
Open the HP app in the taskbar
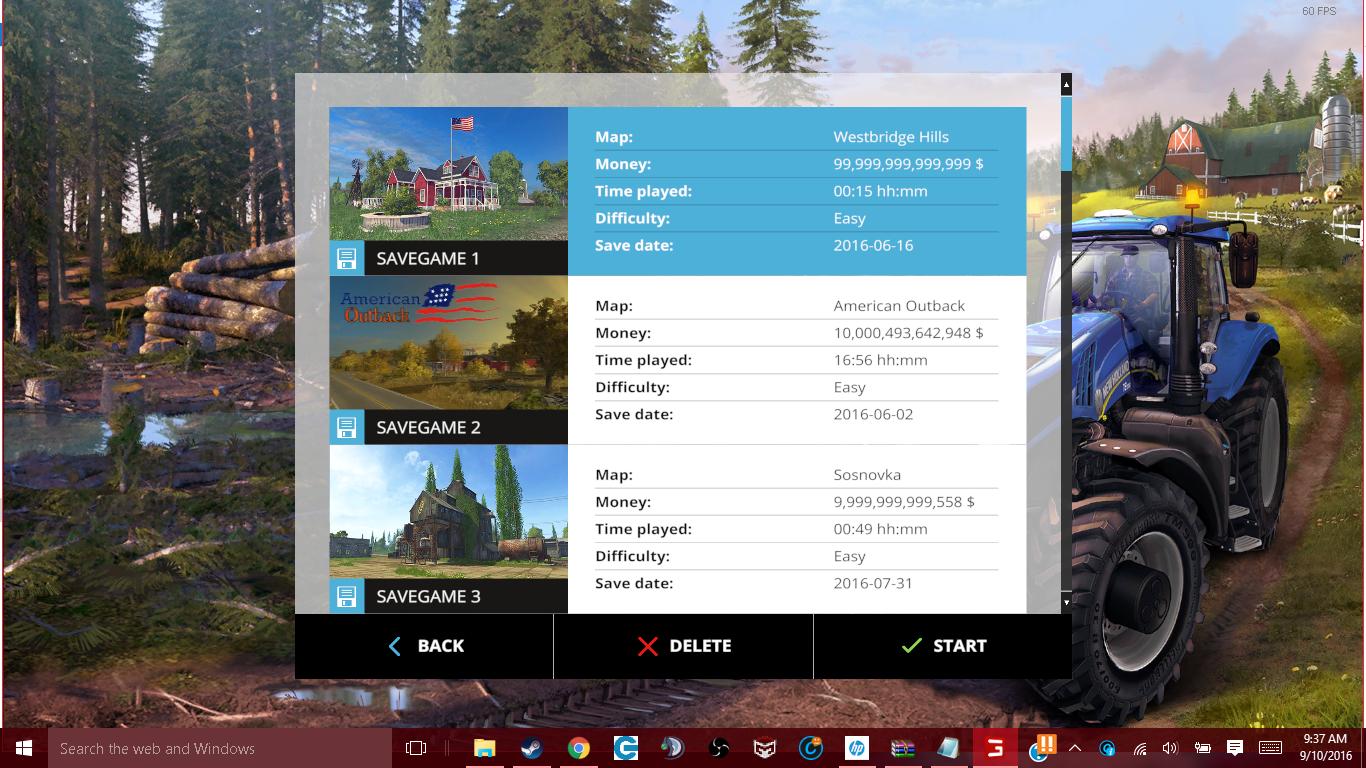click(x=856, y=748)
